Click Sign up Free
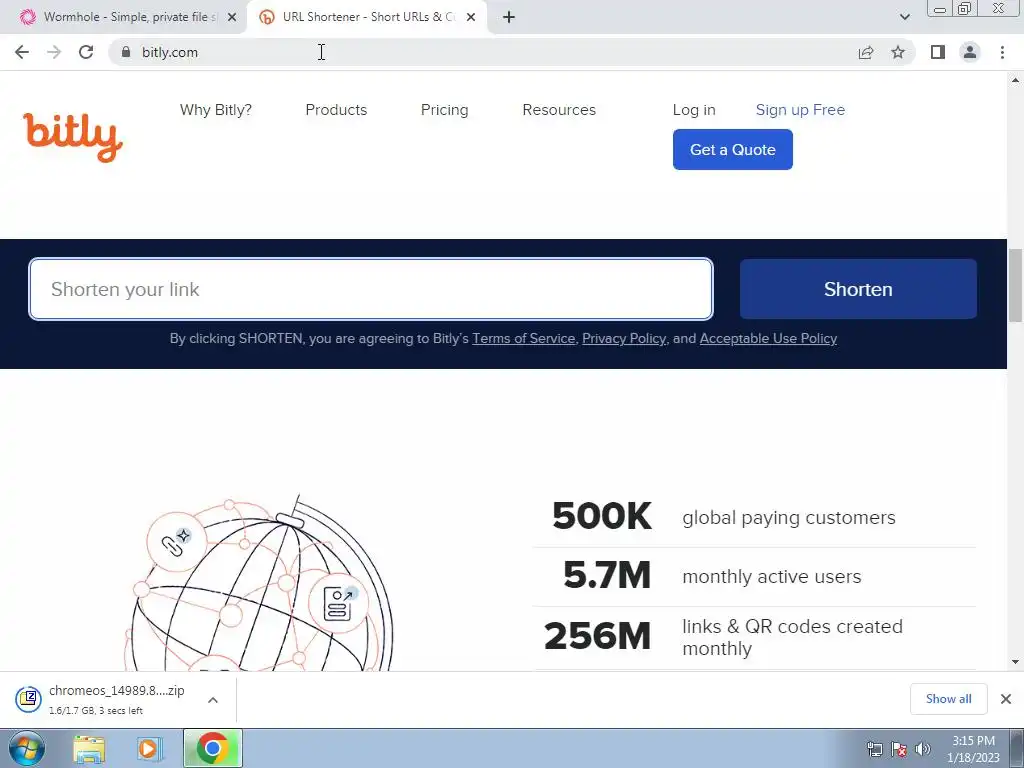 click(x=800, y=110)
